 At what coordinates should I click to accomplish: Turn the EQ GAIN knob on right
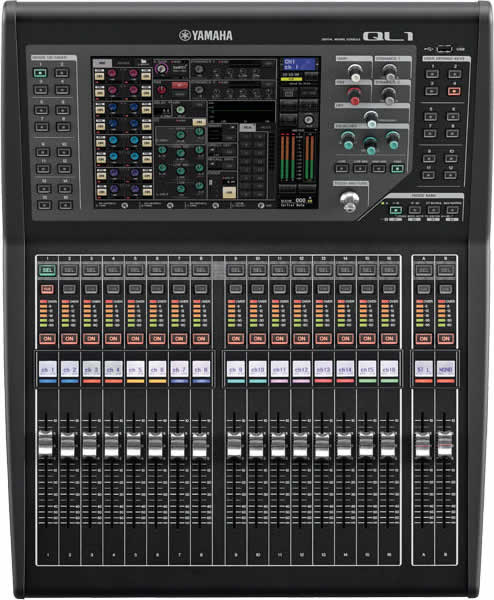[393, 139]
